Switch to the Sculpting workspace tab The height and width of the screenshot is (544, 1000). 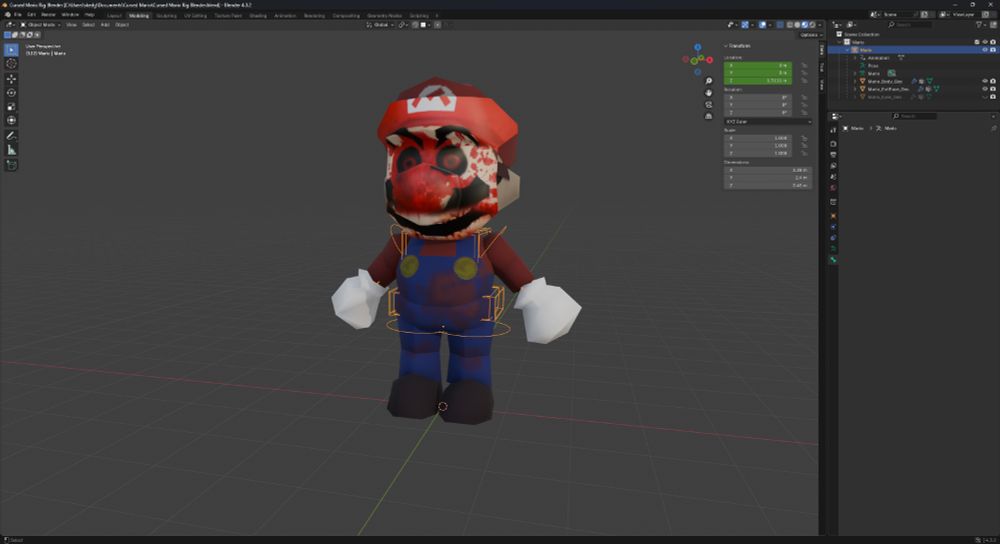[x=166, y=15]
